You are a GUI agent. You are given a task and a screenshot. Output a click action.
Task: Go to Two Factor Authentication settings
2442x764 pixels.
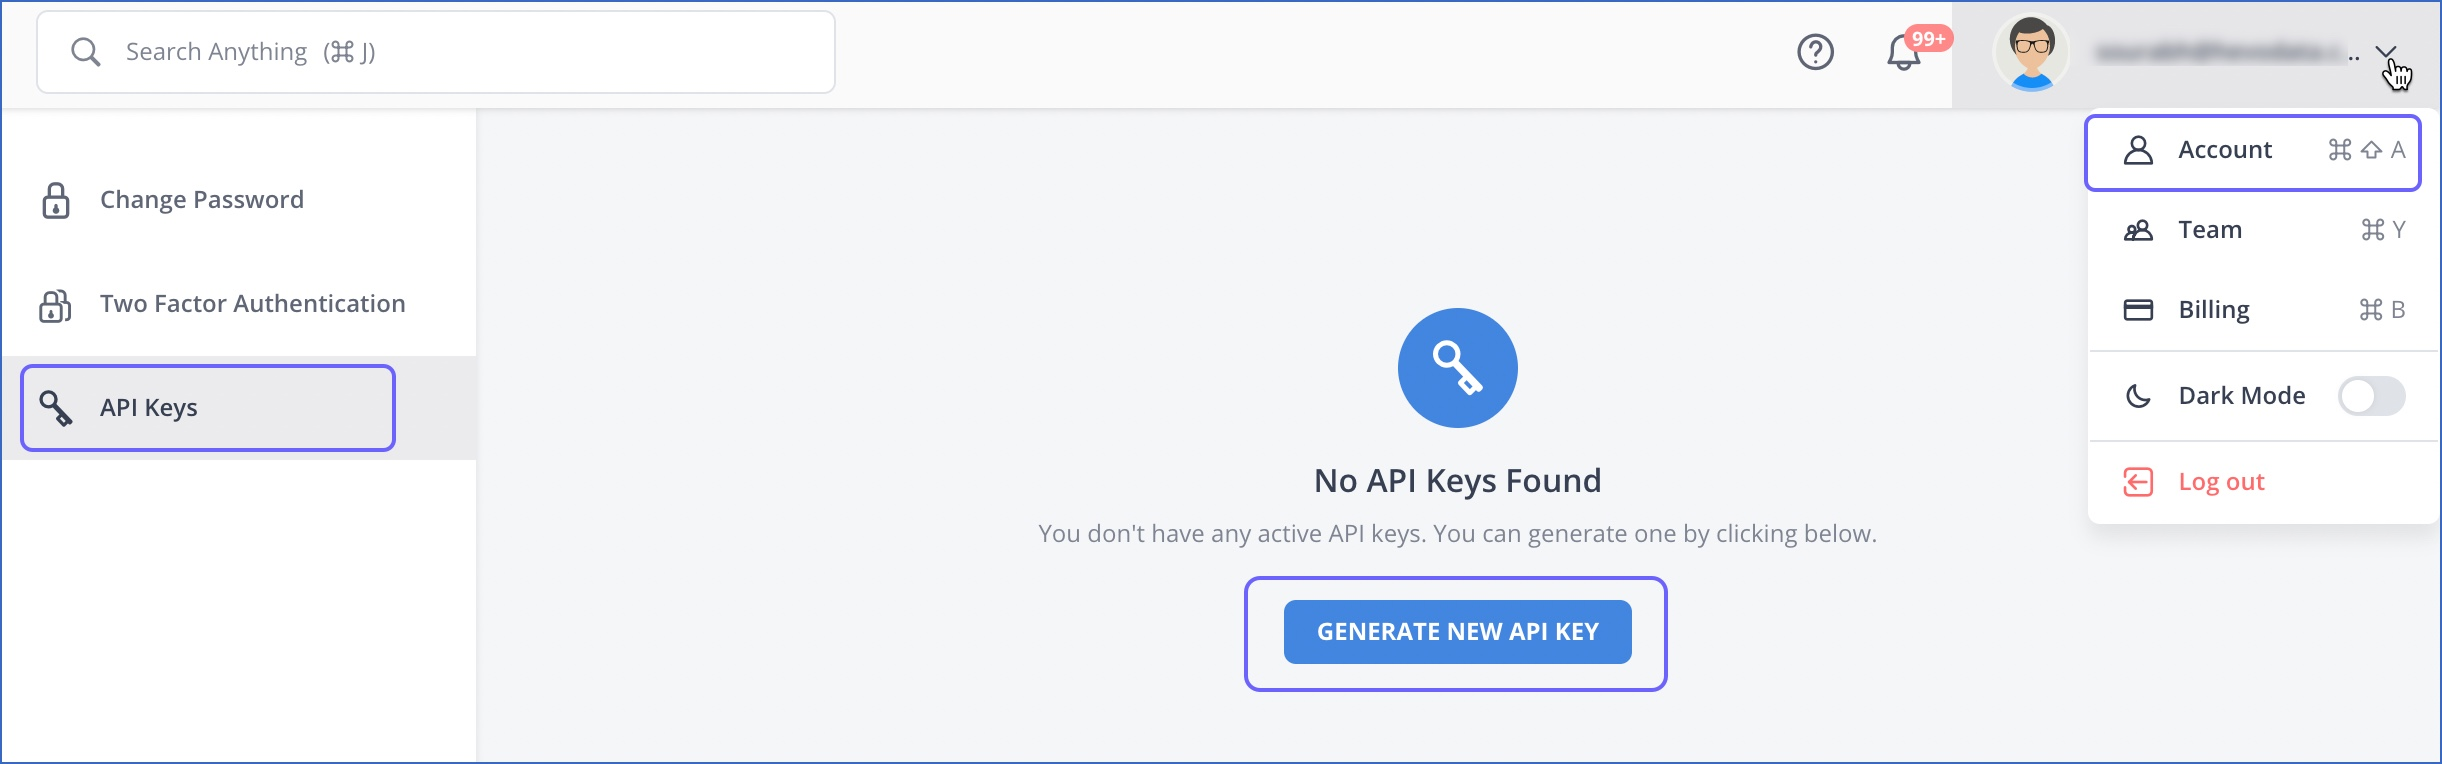(x=252, y=304)
